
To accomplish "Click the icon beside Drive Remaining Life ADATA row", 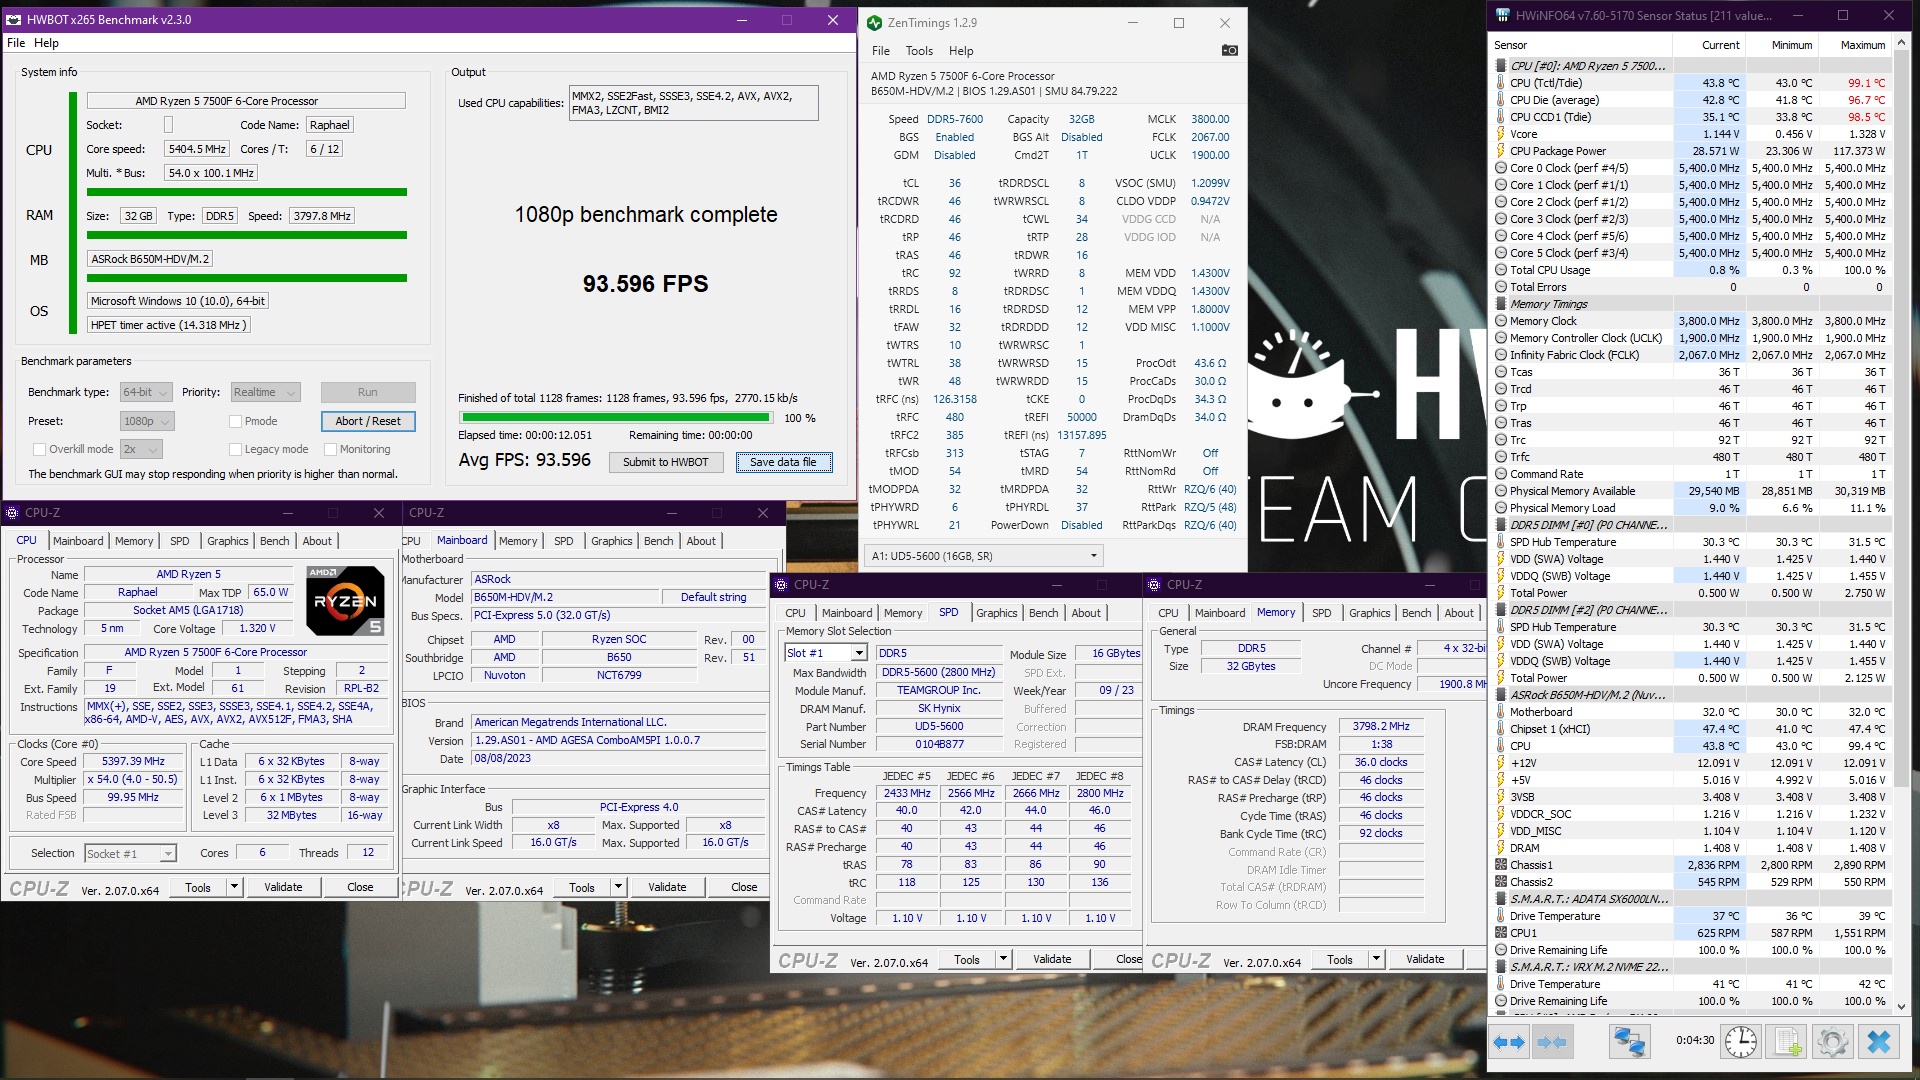I will pyautogui.click(x=1501, y=950).
